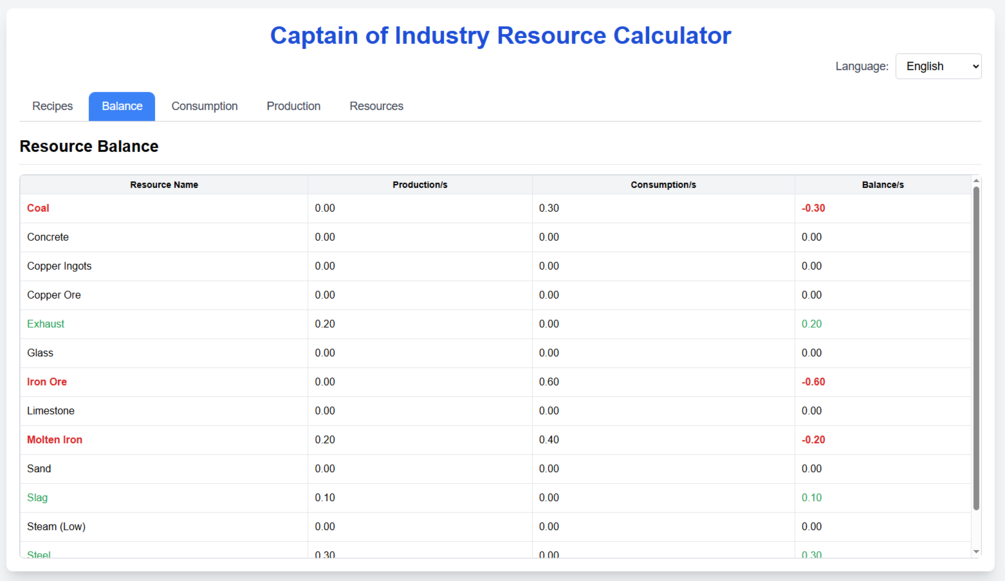Open the Language dropdown
The width and height of the screenshot is (1005, 581).
937,66
